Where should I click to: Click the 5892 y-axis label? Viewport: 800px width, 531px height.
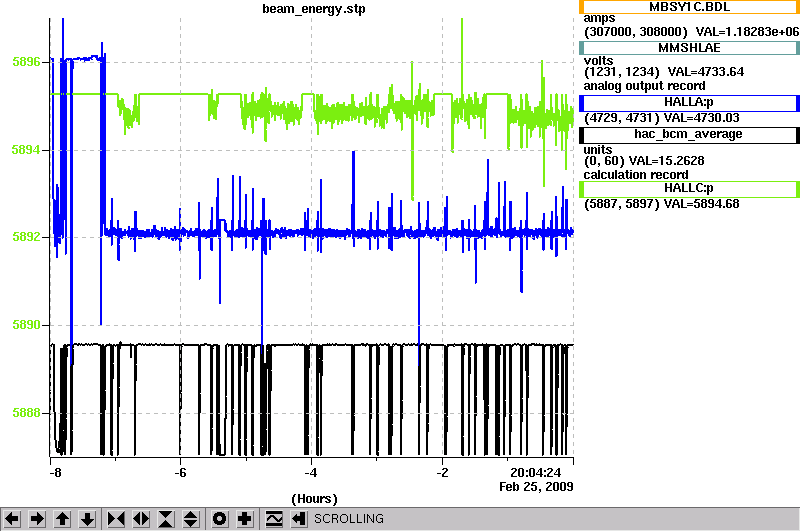26,237
